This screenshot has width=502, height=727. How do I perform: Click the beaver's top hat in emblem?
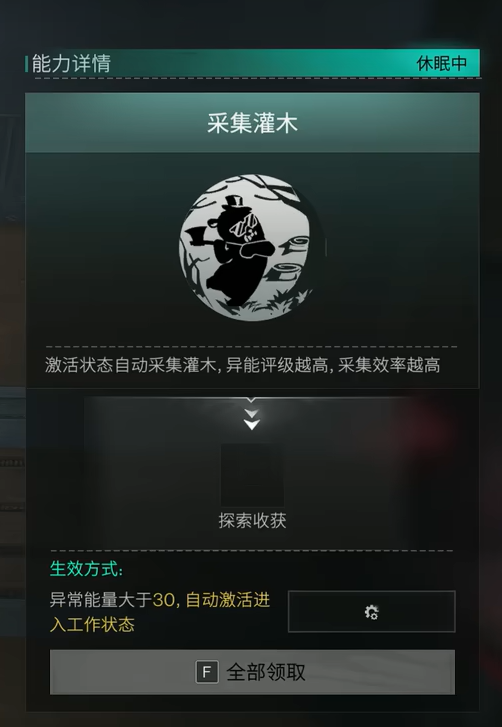[235, 202]
